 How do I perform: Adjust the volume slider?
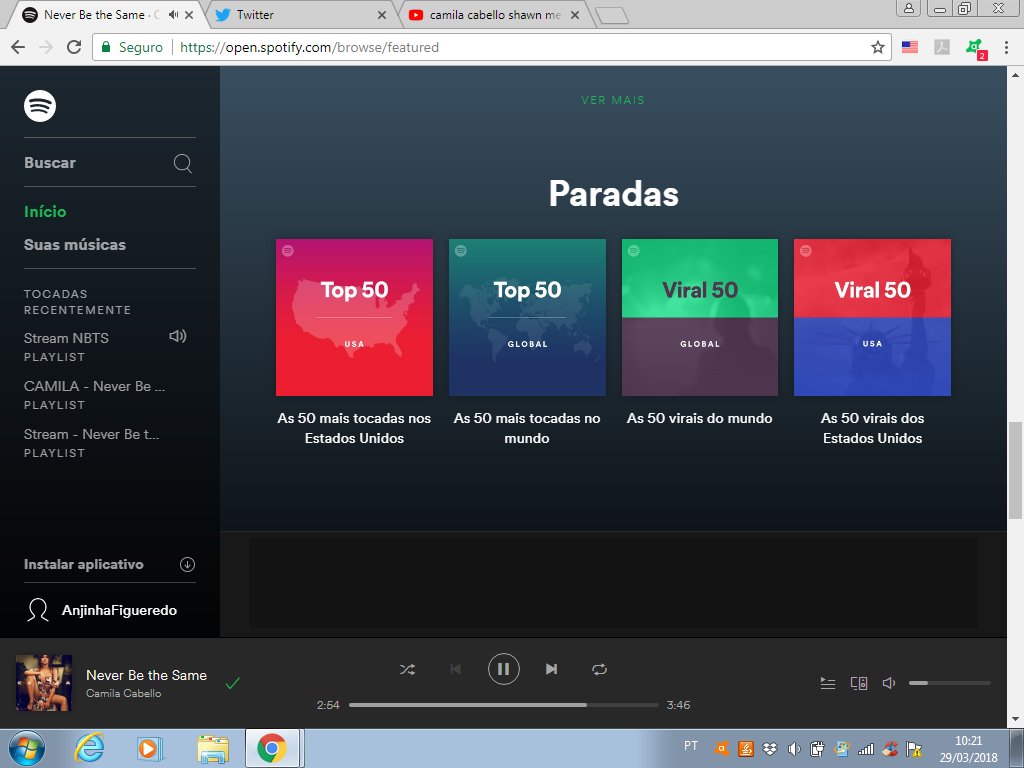coord(950,683)
